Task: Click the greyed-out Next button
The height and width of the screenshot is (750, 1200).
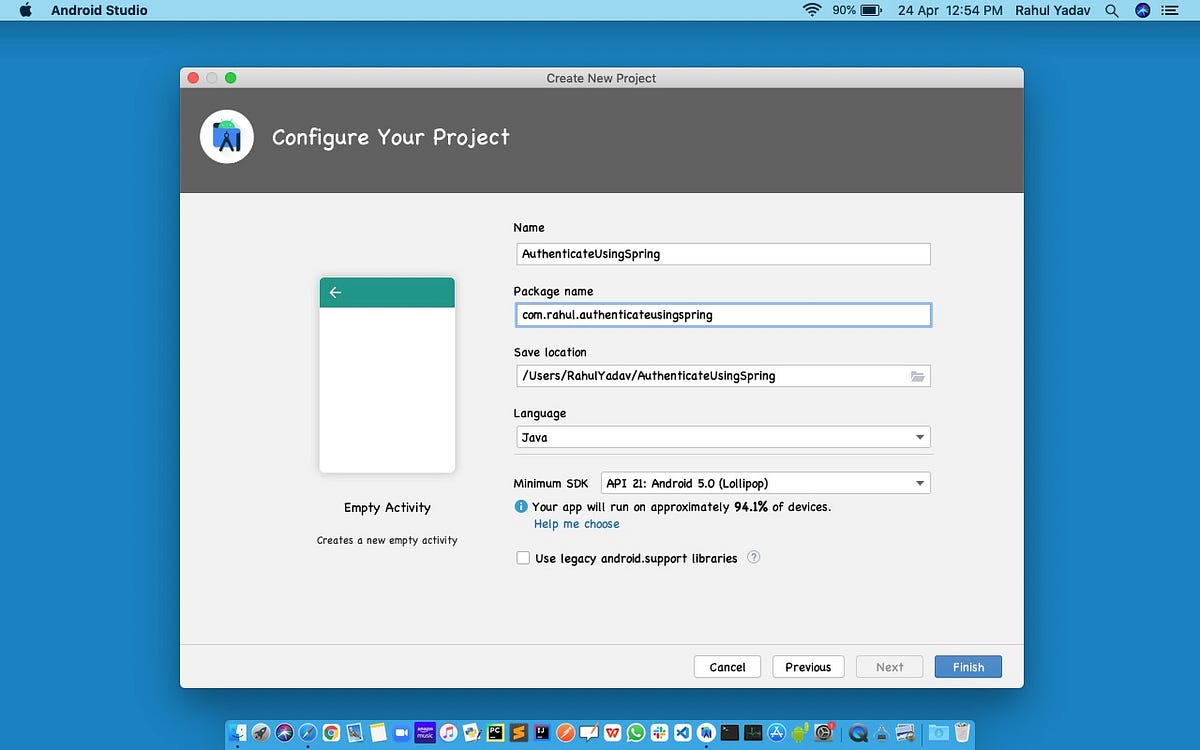Action: point(889,667)
